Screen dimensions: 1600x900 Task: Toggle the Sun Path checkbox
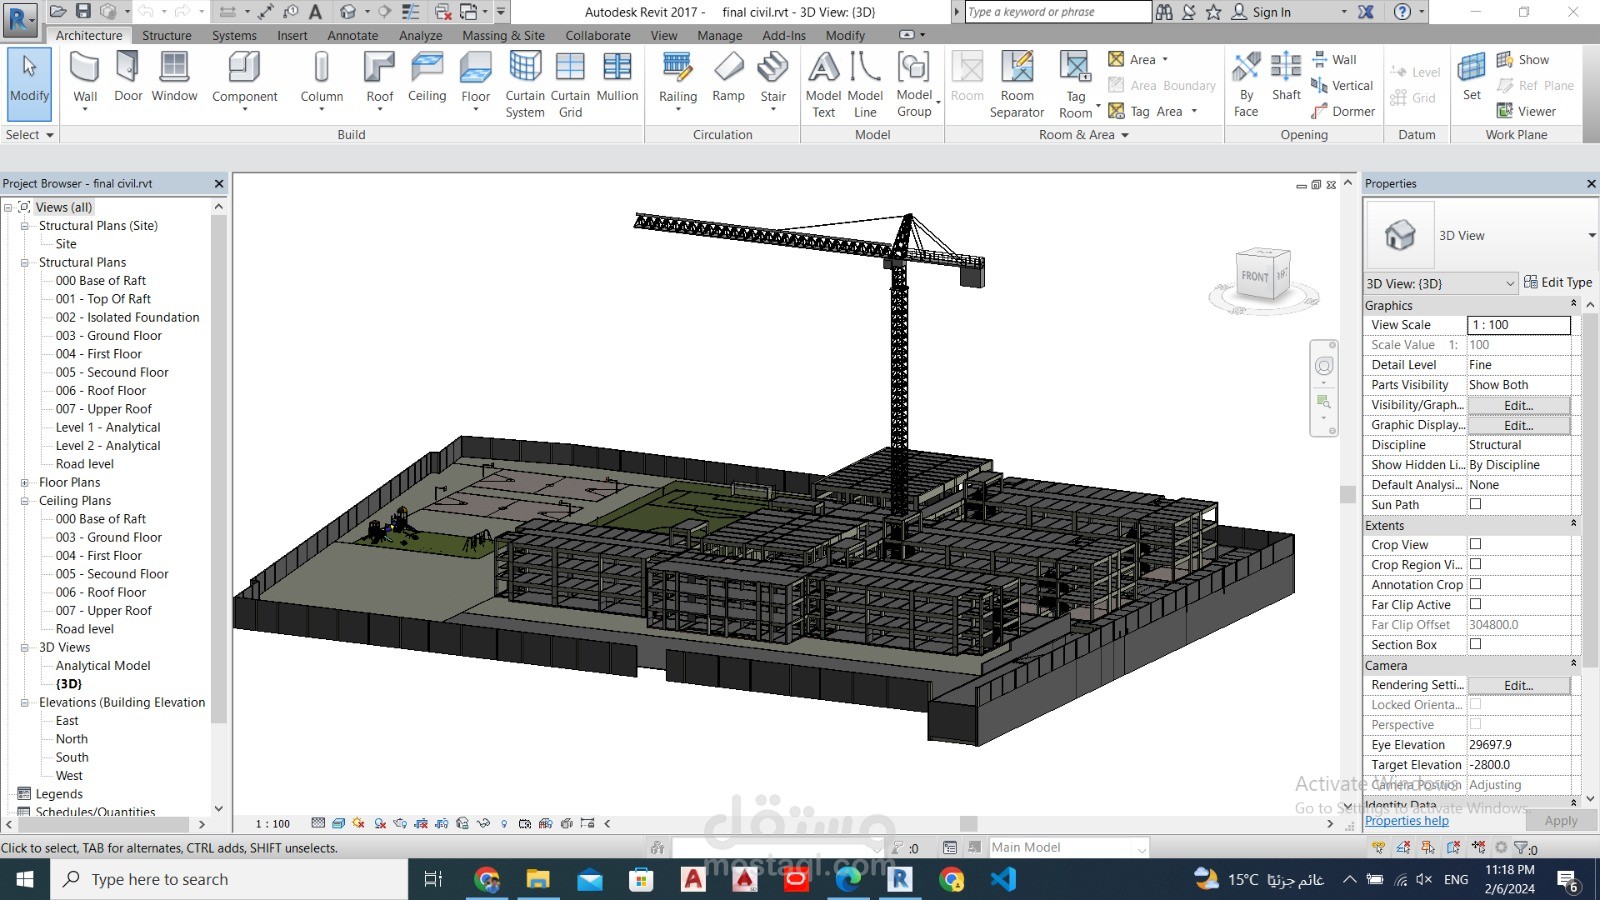pos(1475,504)
